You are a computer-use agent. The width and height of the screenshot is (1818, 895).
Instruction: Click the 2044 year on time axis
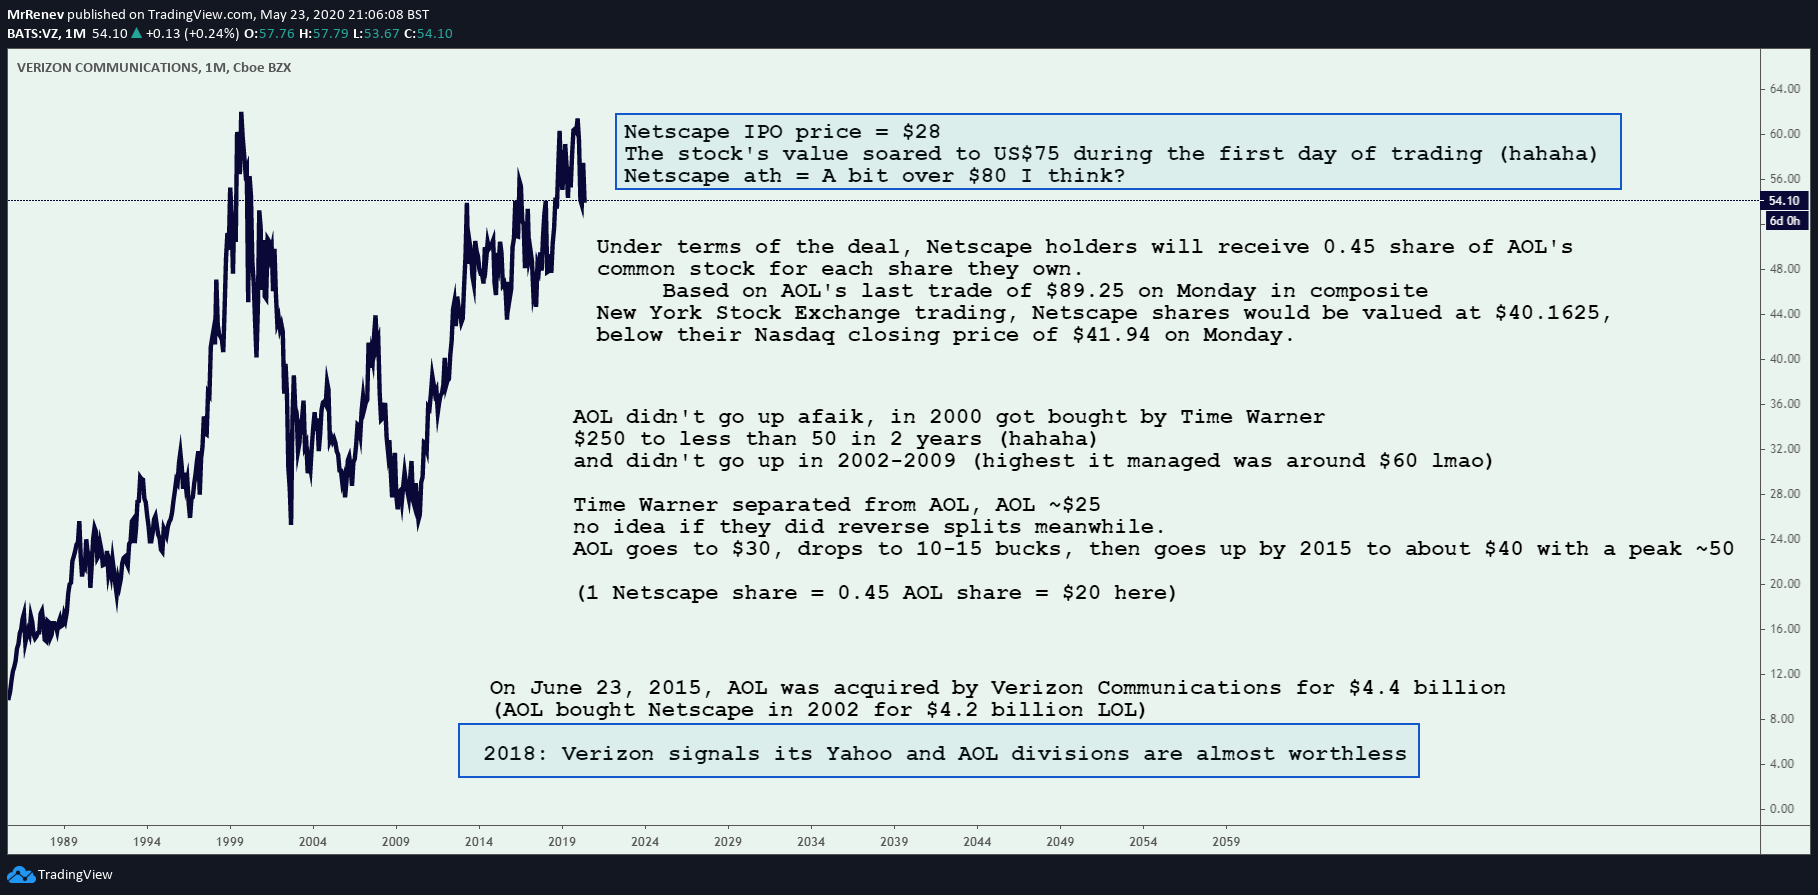coord(977,842)
